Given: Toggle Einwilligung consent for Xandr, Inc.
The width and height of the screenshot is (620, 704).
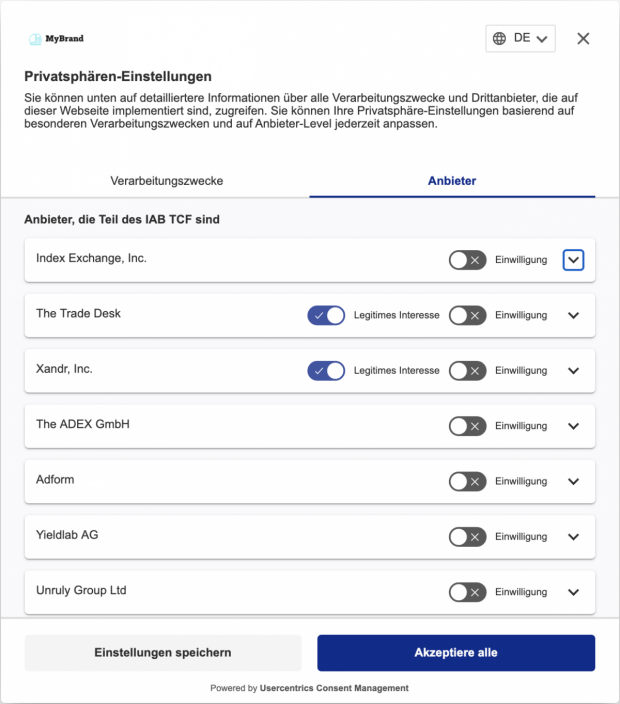Looking at the screenshot, I should coord(467,370).
